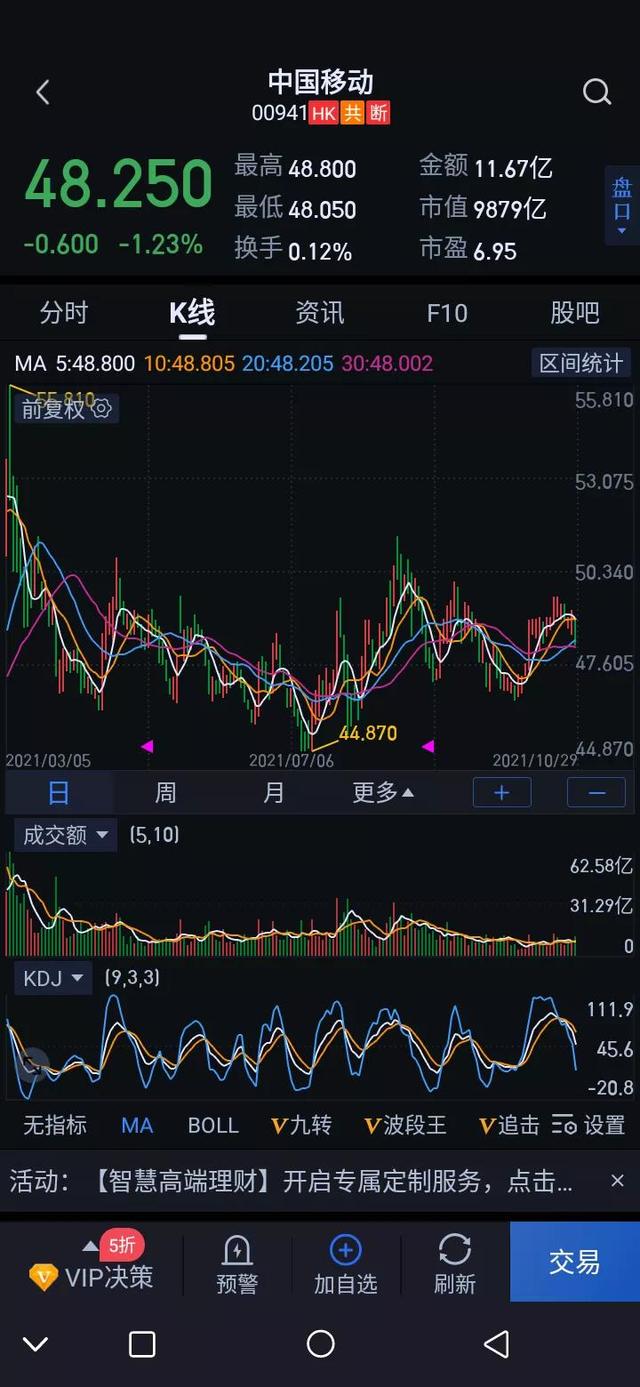Switch to the 分时 tab
This screenshot has height=1387, width=640.
click(64, 313)
